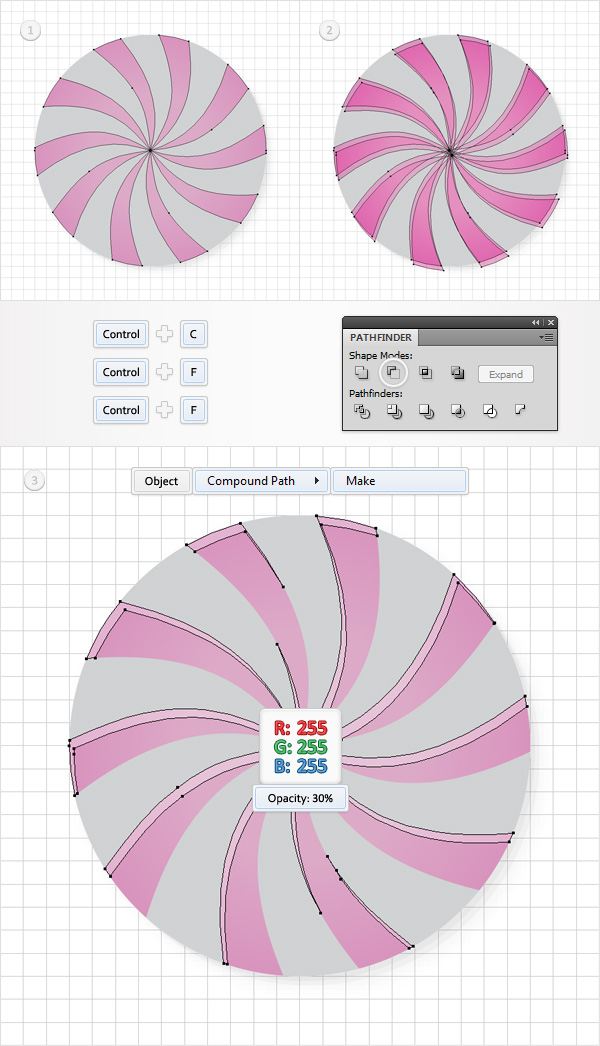Open the Pathfinder panel options menu
This screenshot has height=1046, width=600.
(x=545, y=338)
